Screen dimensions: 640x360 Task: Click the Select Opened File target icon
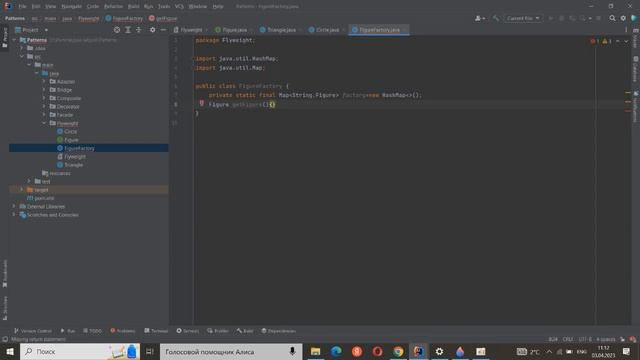click(x=117, y=30)
